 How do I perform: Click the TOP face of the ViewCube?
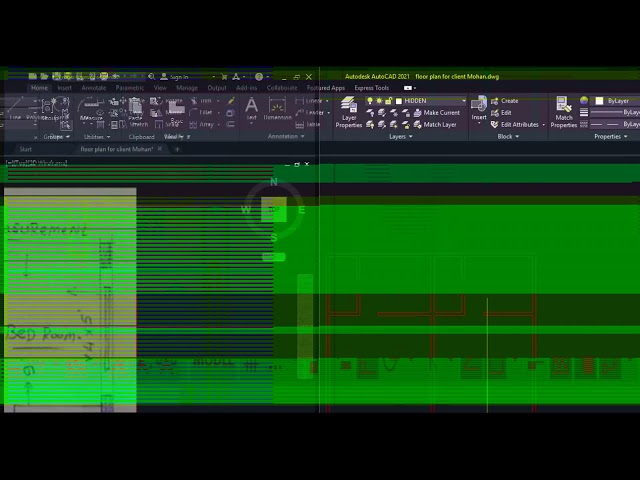coord(274,209)
